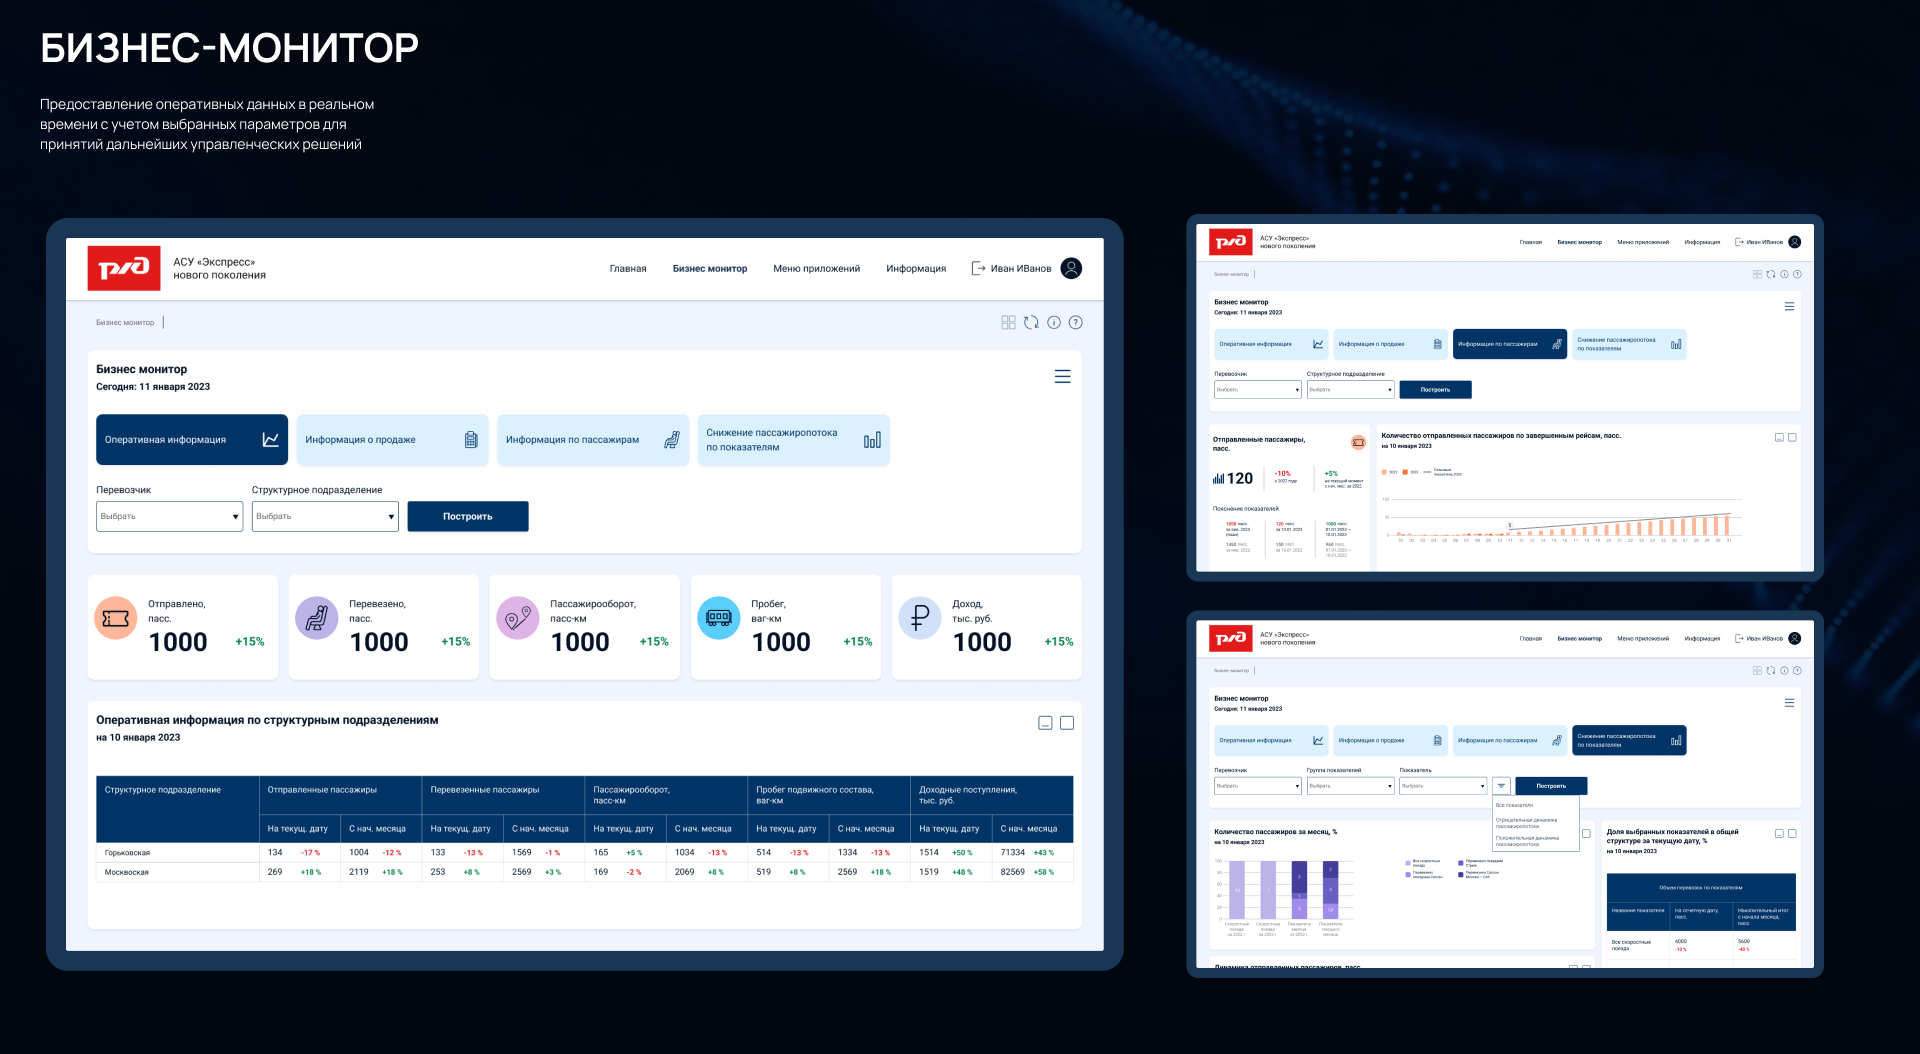Expand the Группа показателей dropdown
1920x1054 pixels.
coord(1350,786)
